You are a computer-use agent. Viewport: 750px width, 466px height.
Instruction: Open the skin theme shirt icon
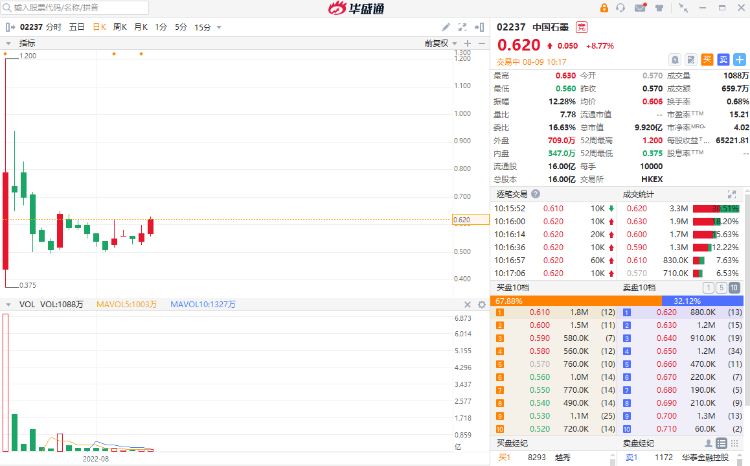point(659,8)
